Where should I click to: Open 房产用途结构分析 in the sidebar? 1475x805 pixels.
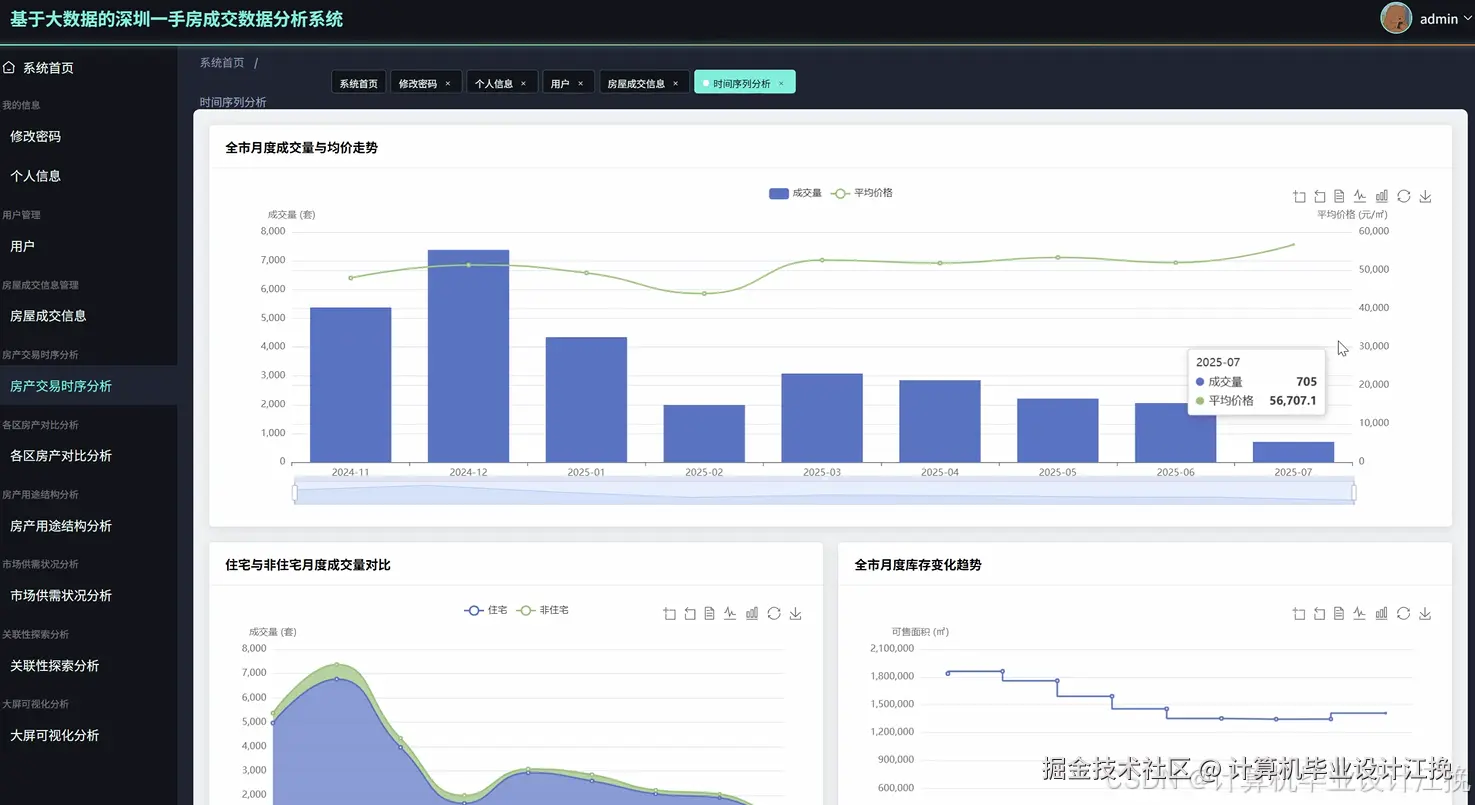pos(89,526)
